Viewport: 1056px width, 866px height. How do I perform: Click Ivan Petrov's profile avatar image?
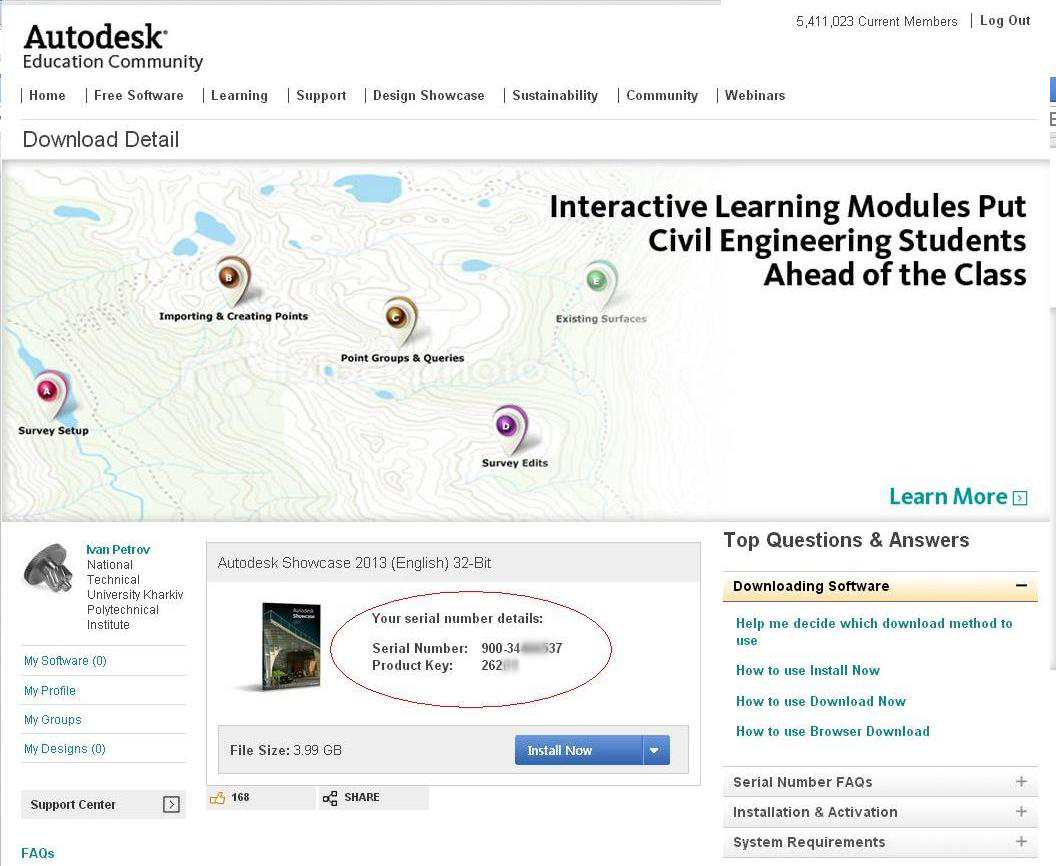coord(48,568)
